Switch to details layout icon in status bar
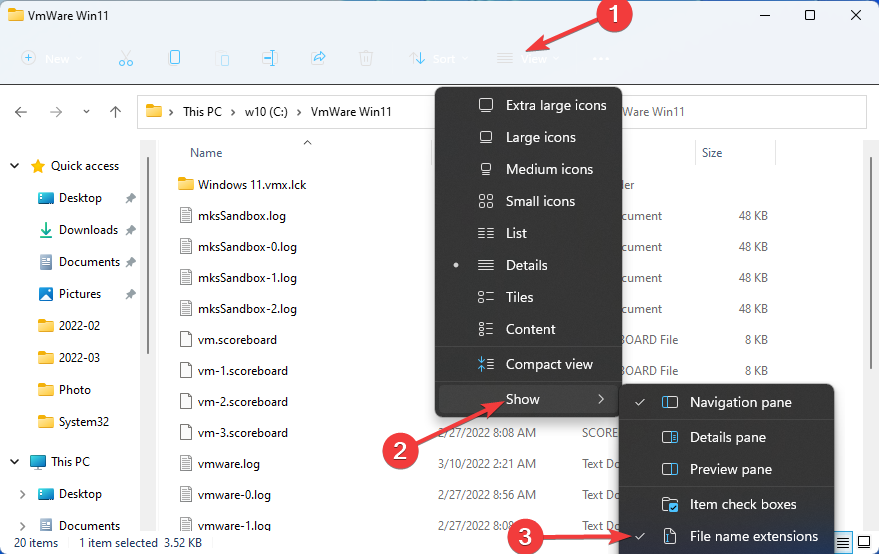The height and width of the screenshot is (554, 879). (843, 542)
